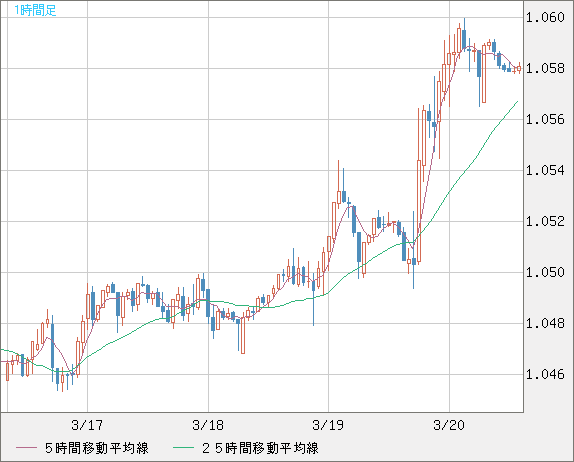Viewport: 574px width, 462px height.
Task: Click the 25時間移動平均線 legend text
Action: 260,448
